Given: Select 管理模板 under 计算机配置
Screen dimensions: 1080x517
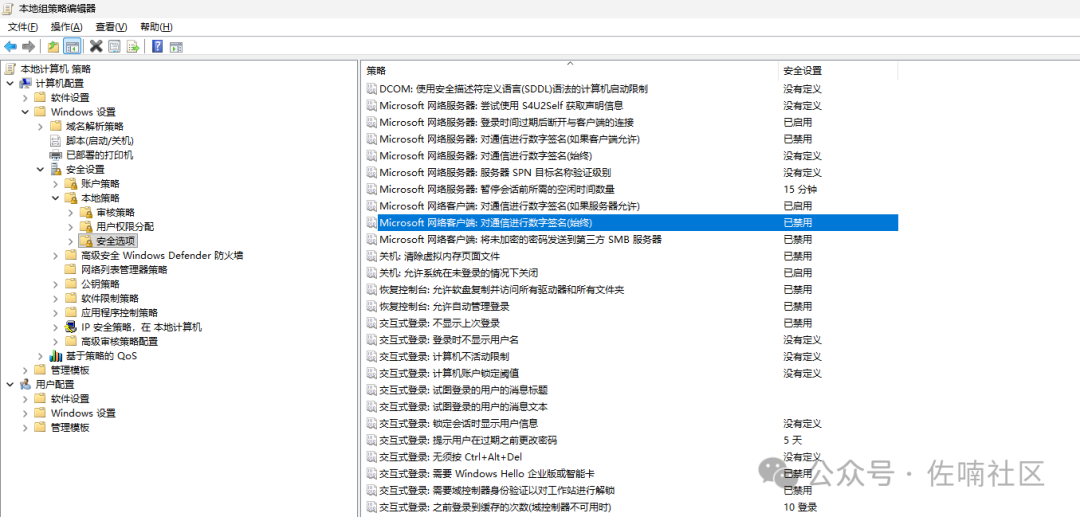Looking at the screenshot, I should click(70, 370).
